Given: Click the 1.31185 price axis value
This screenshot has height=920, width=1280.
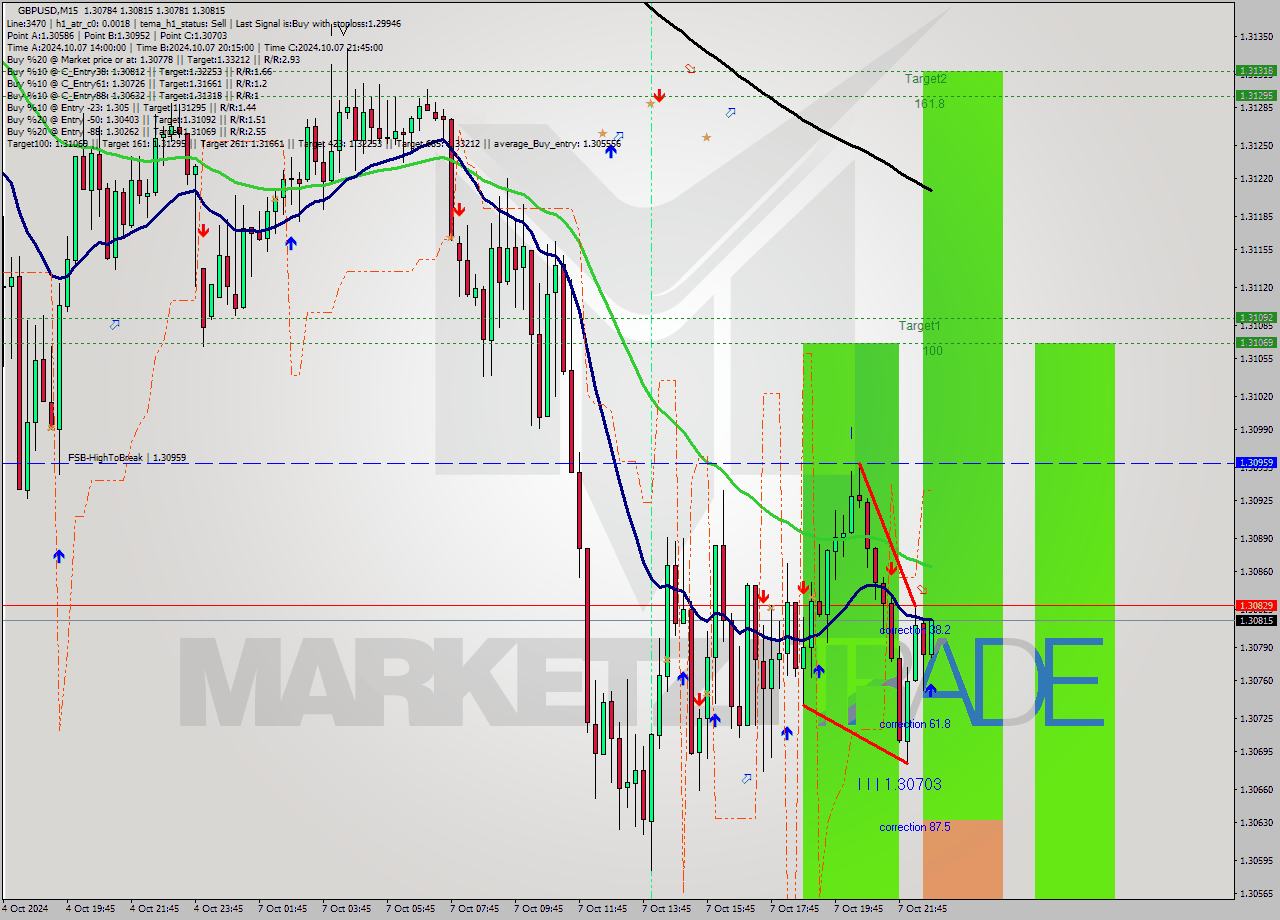Looking at the screenshot, I should (1256, 216).
